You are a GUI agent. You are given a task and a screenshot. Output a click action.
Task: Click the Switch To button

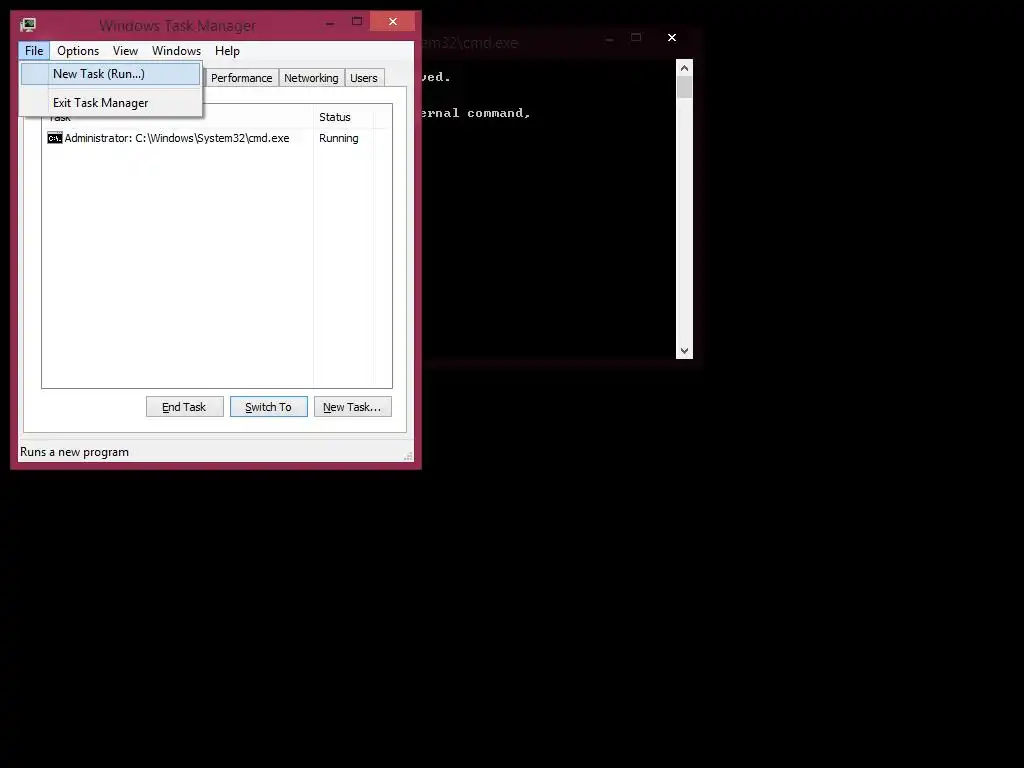point(268,407)
